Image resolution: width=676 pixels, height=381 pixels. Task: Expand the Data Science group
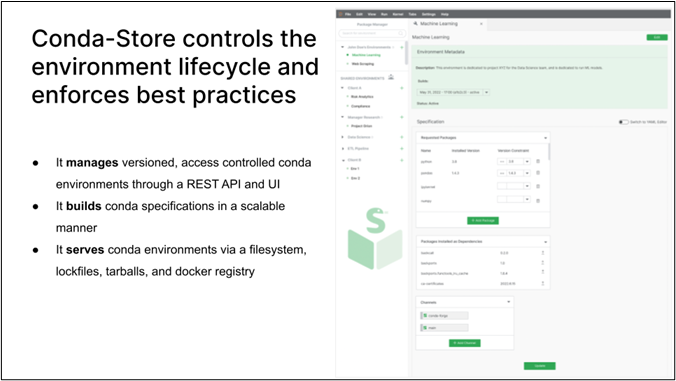343,137
